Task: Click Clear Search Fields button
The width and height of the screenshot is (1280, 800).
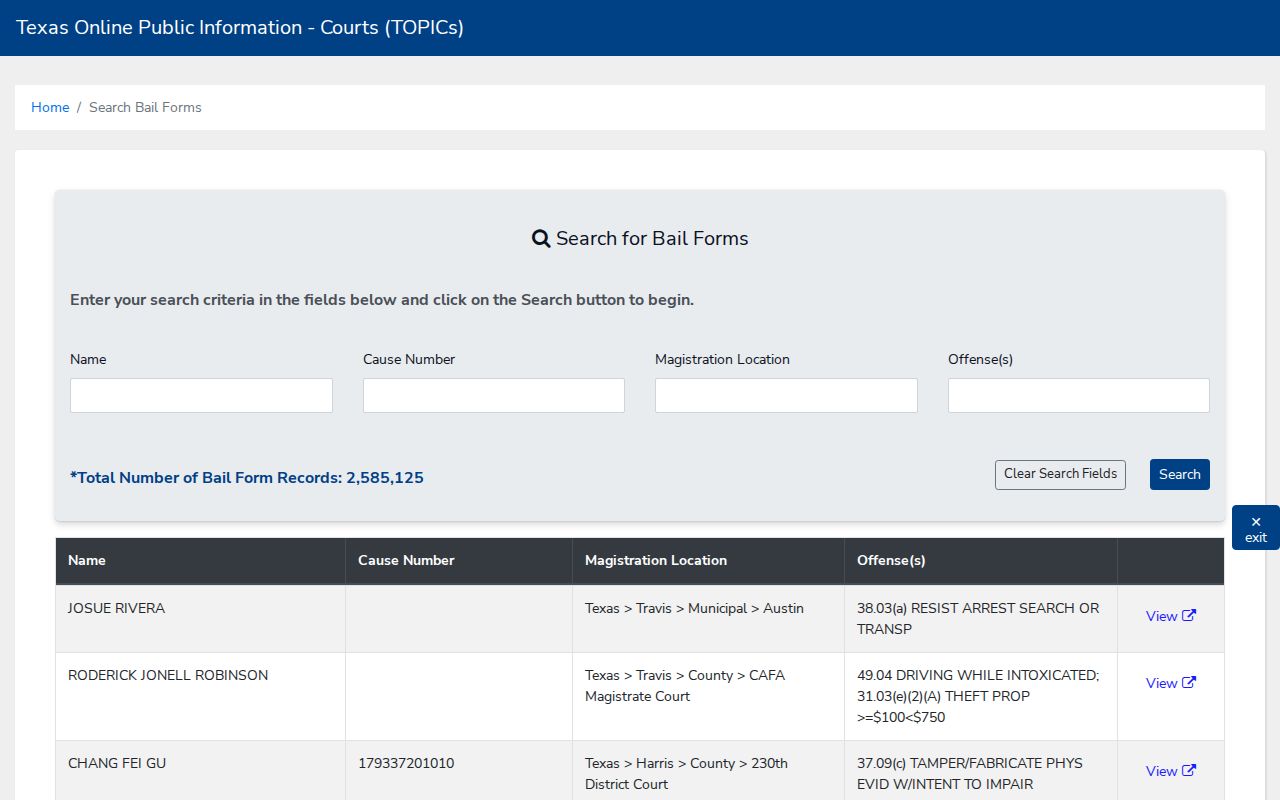Action: (x=1060, y=474)
